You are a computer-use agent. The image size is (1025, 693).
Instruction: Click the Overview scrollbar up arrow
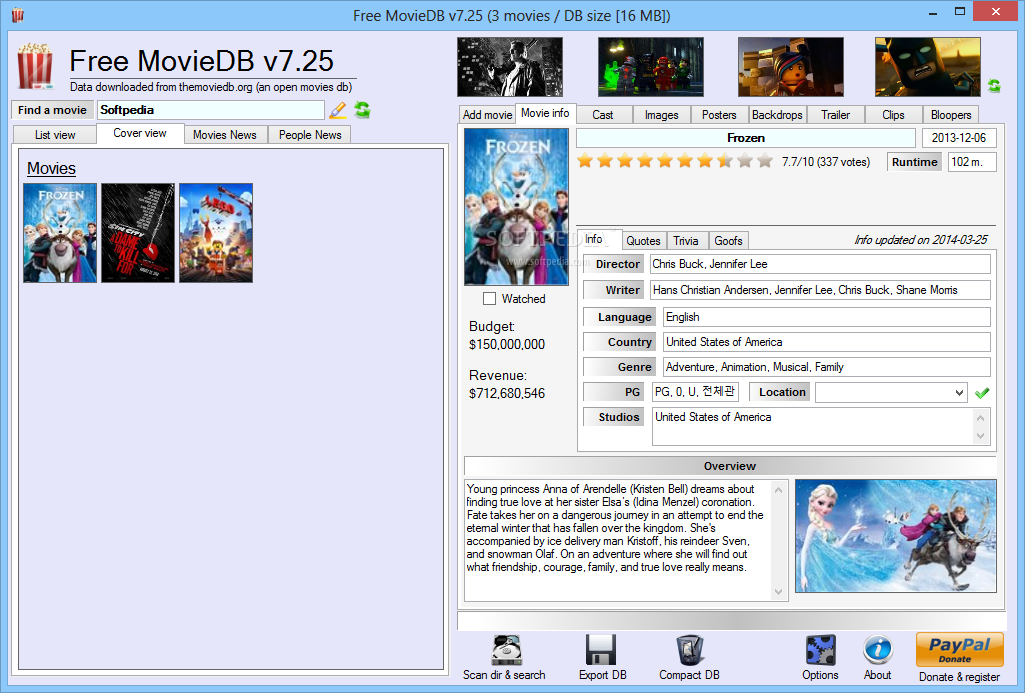coord(778,490)
